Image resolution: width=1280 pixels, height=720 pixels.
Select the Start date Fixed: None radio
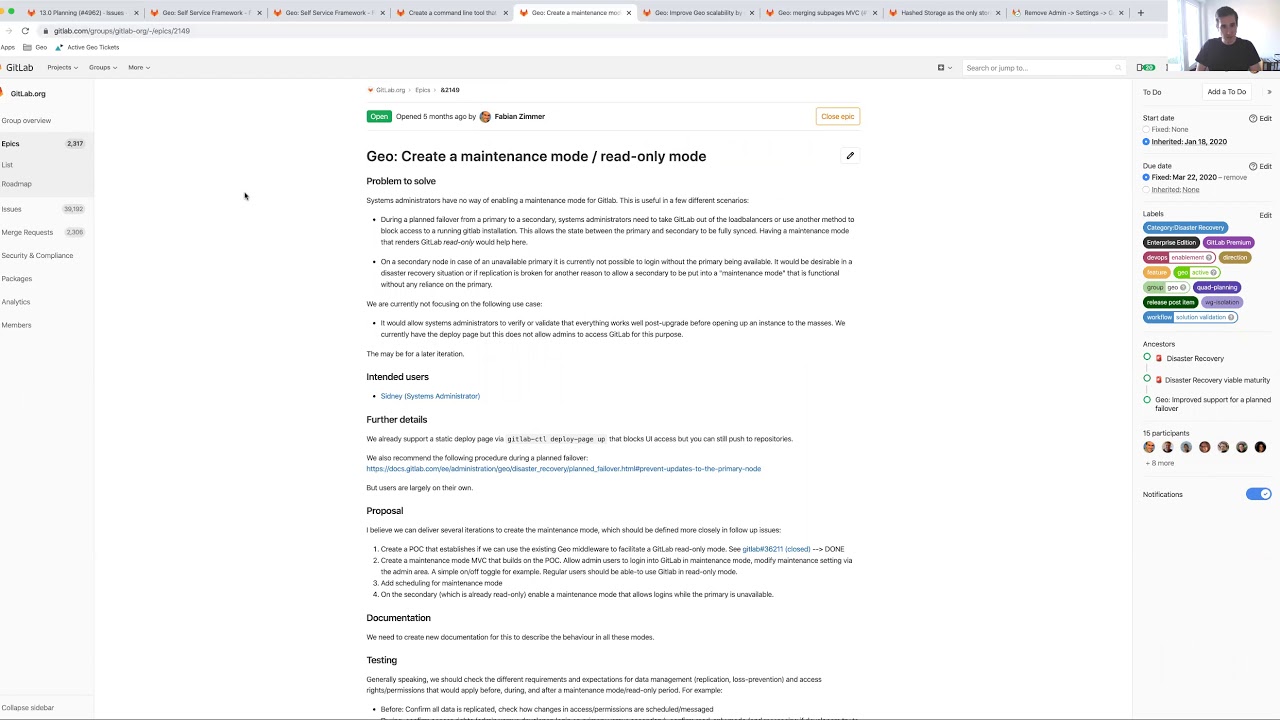[x=1146, y=130]
